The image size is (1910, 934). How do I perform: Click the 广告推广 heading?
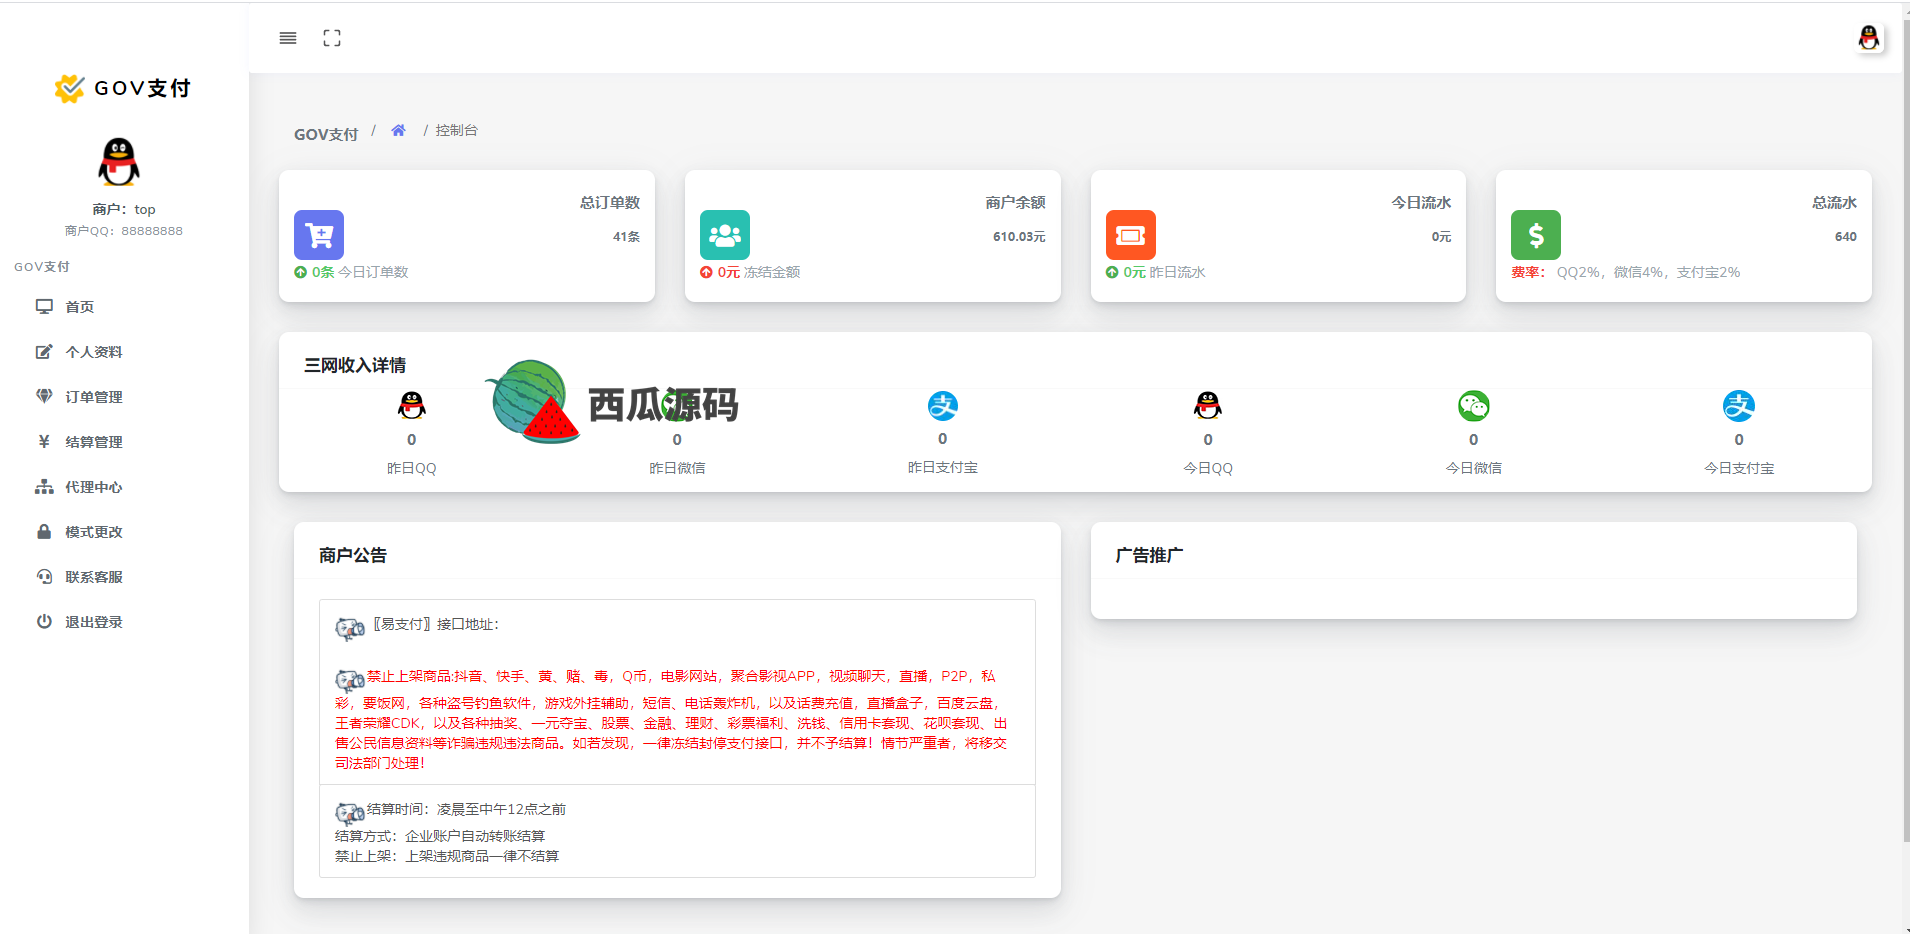pyautogui.click(x=1149, y=555)
